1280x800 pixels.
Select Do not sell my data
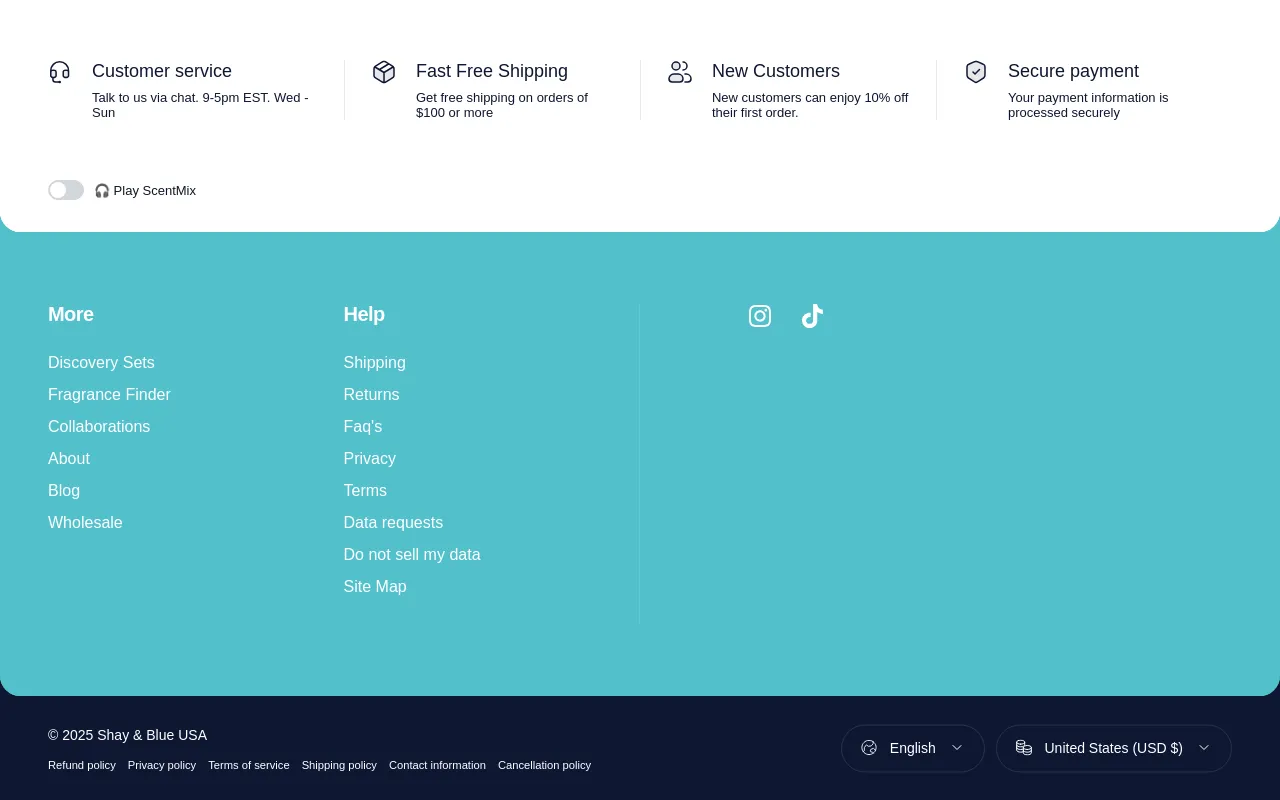coord(412,555)
